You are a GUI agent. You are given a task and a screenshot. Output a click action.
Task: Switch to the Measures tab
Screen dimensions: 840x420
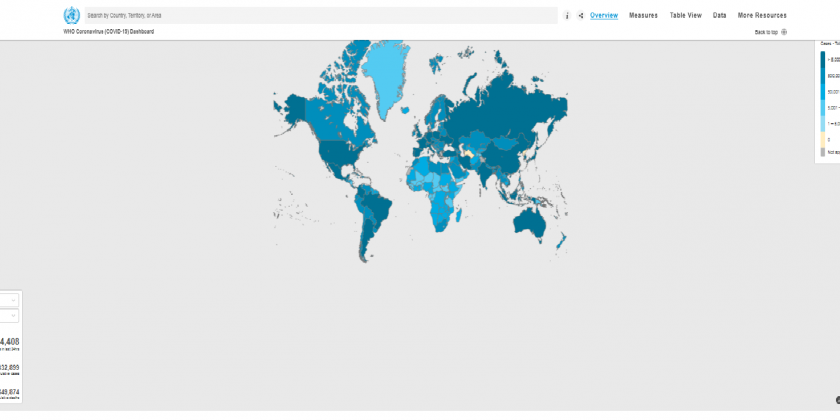[643, 15]
